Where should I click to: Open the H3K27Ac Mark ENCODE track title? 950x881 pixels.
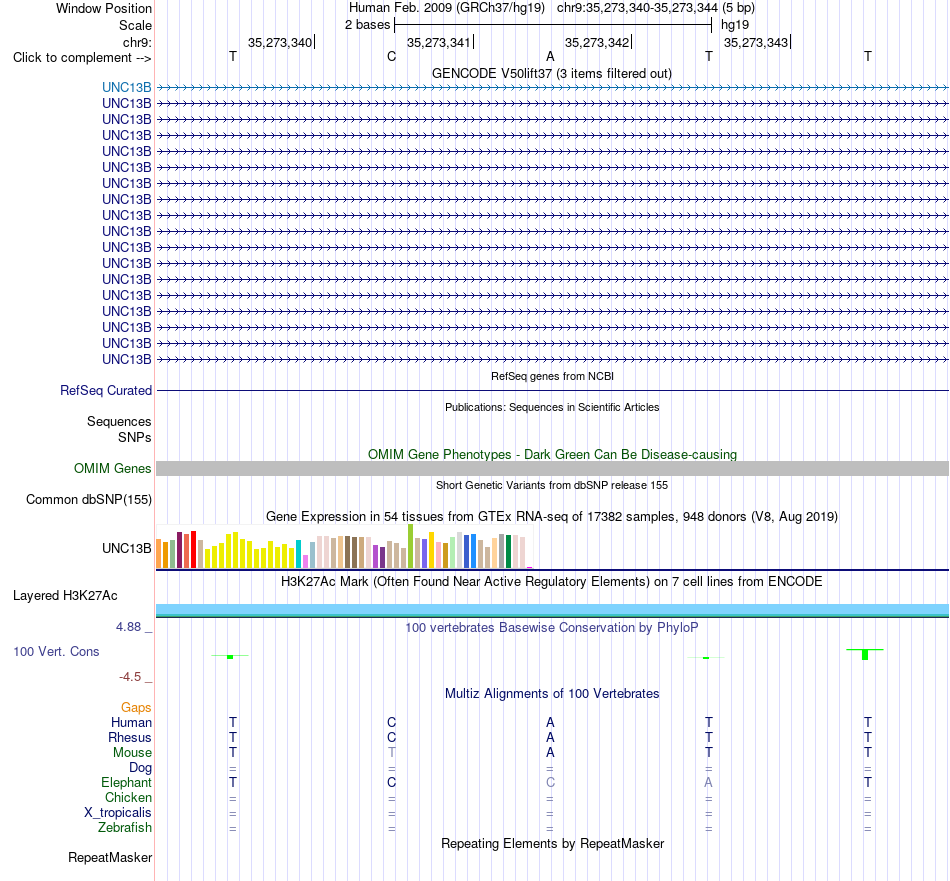click(552, 582)
